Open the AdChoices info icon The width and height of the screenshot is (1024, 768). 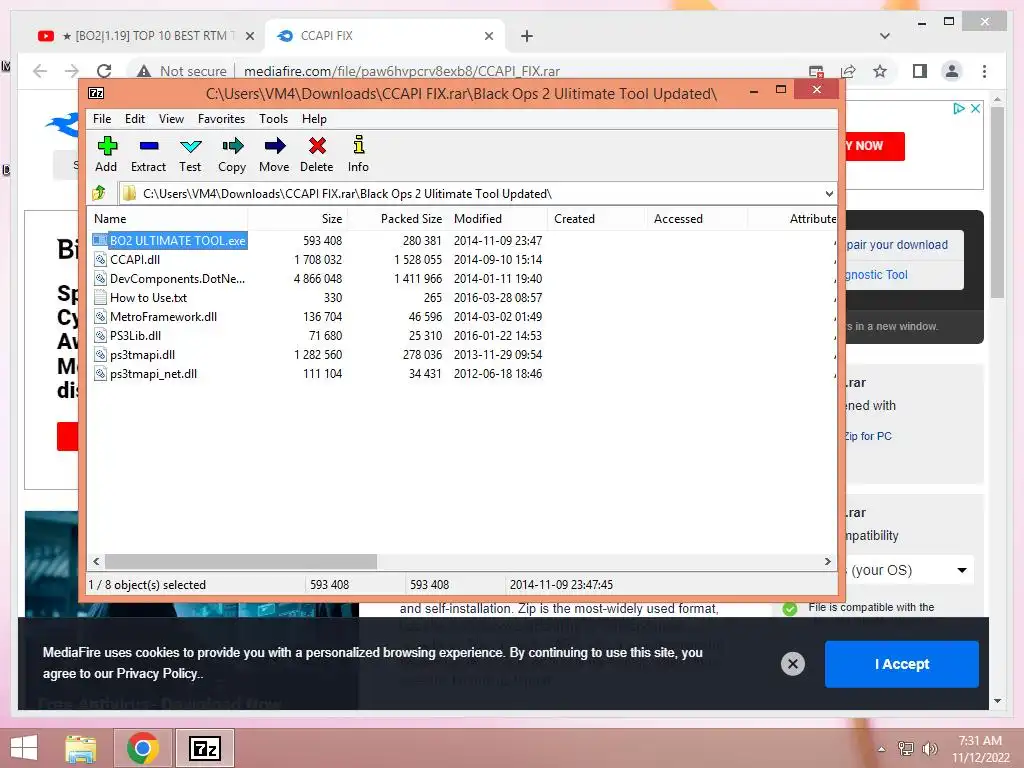click(x=959, y=108)
